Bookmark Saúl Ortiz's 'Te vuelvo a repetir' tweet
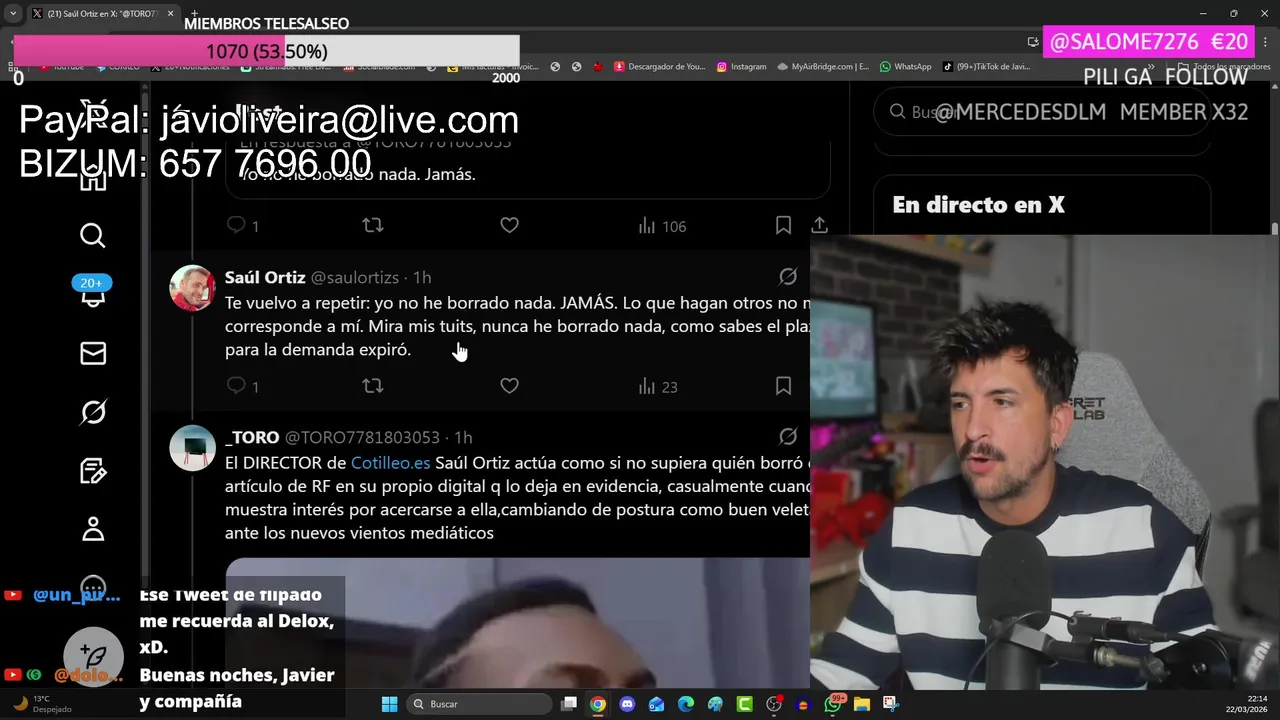Viewport: 1280px width, 720px height. [x=783, y=386]
